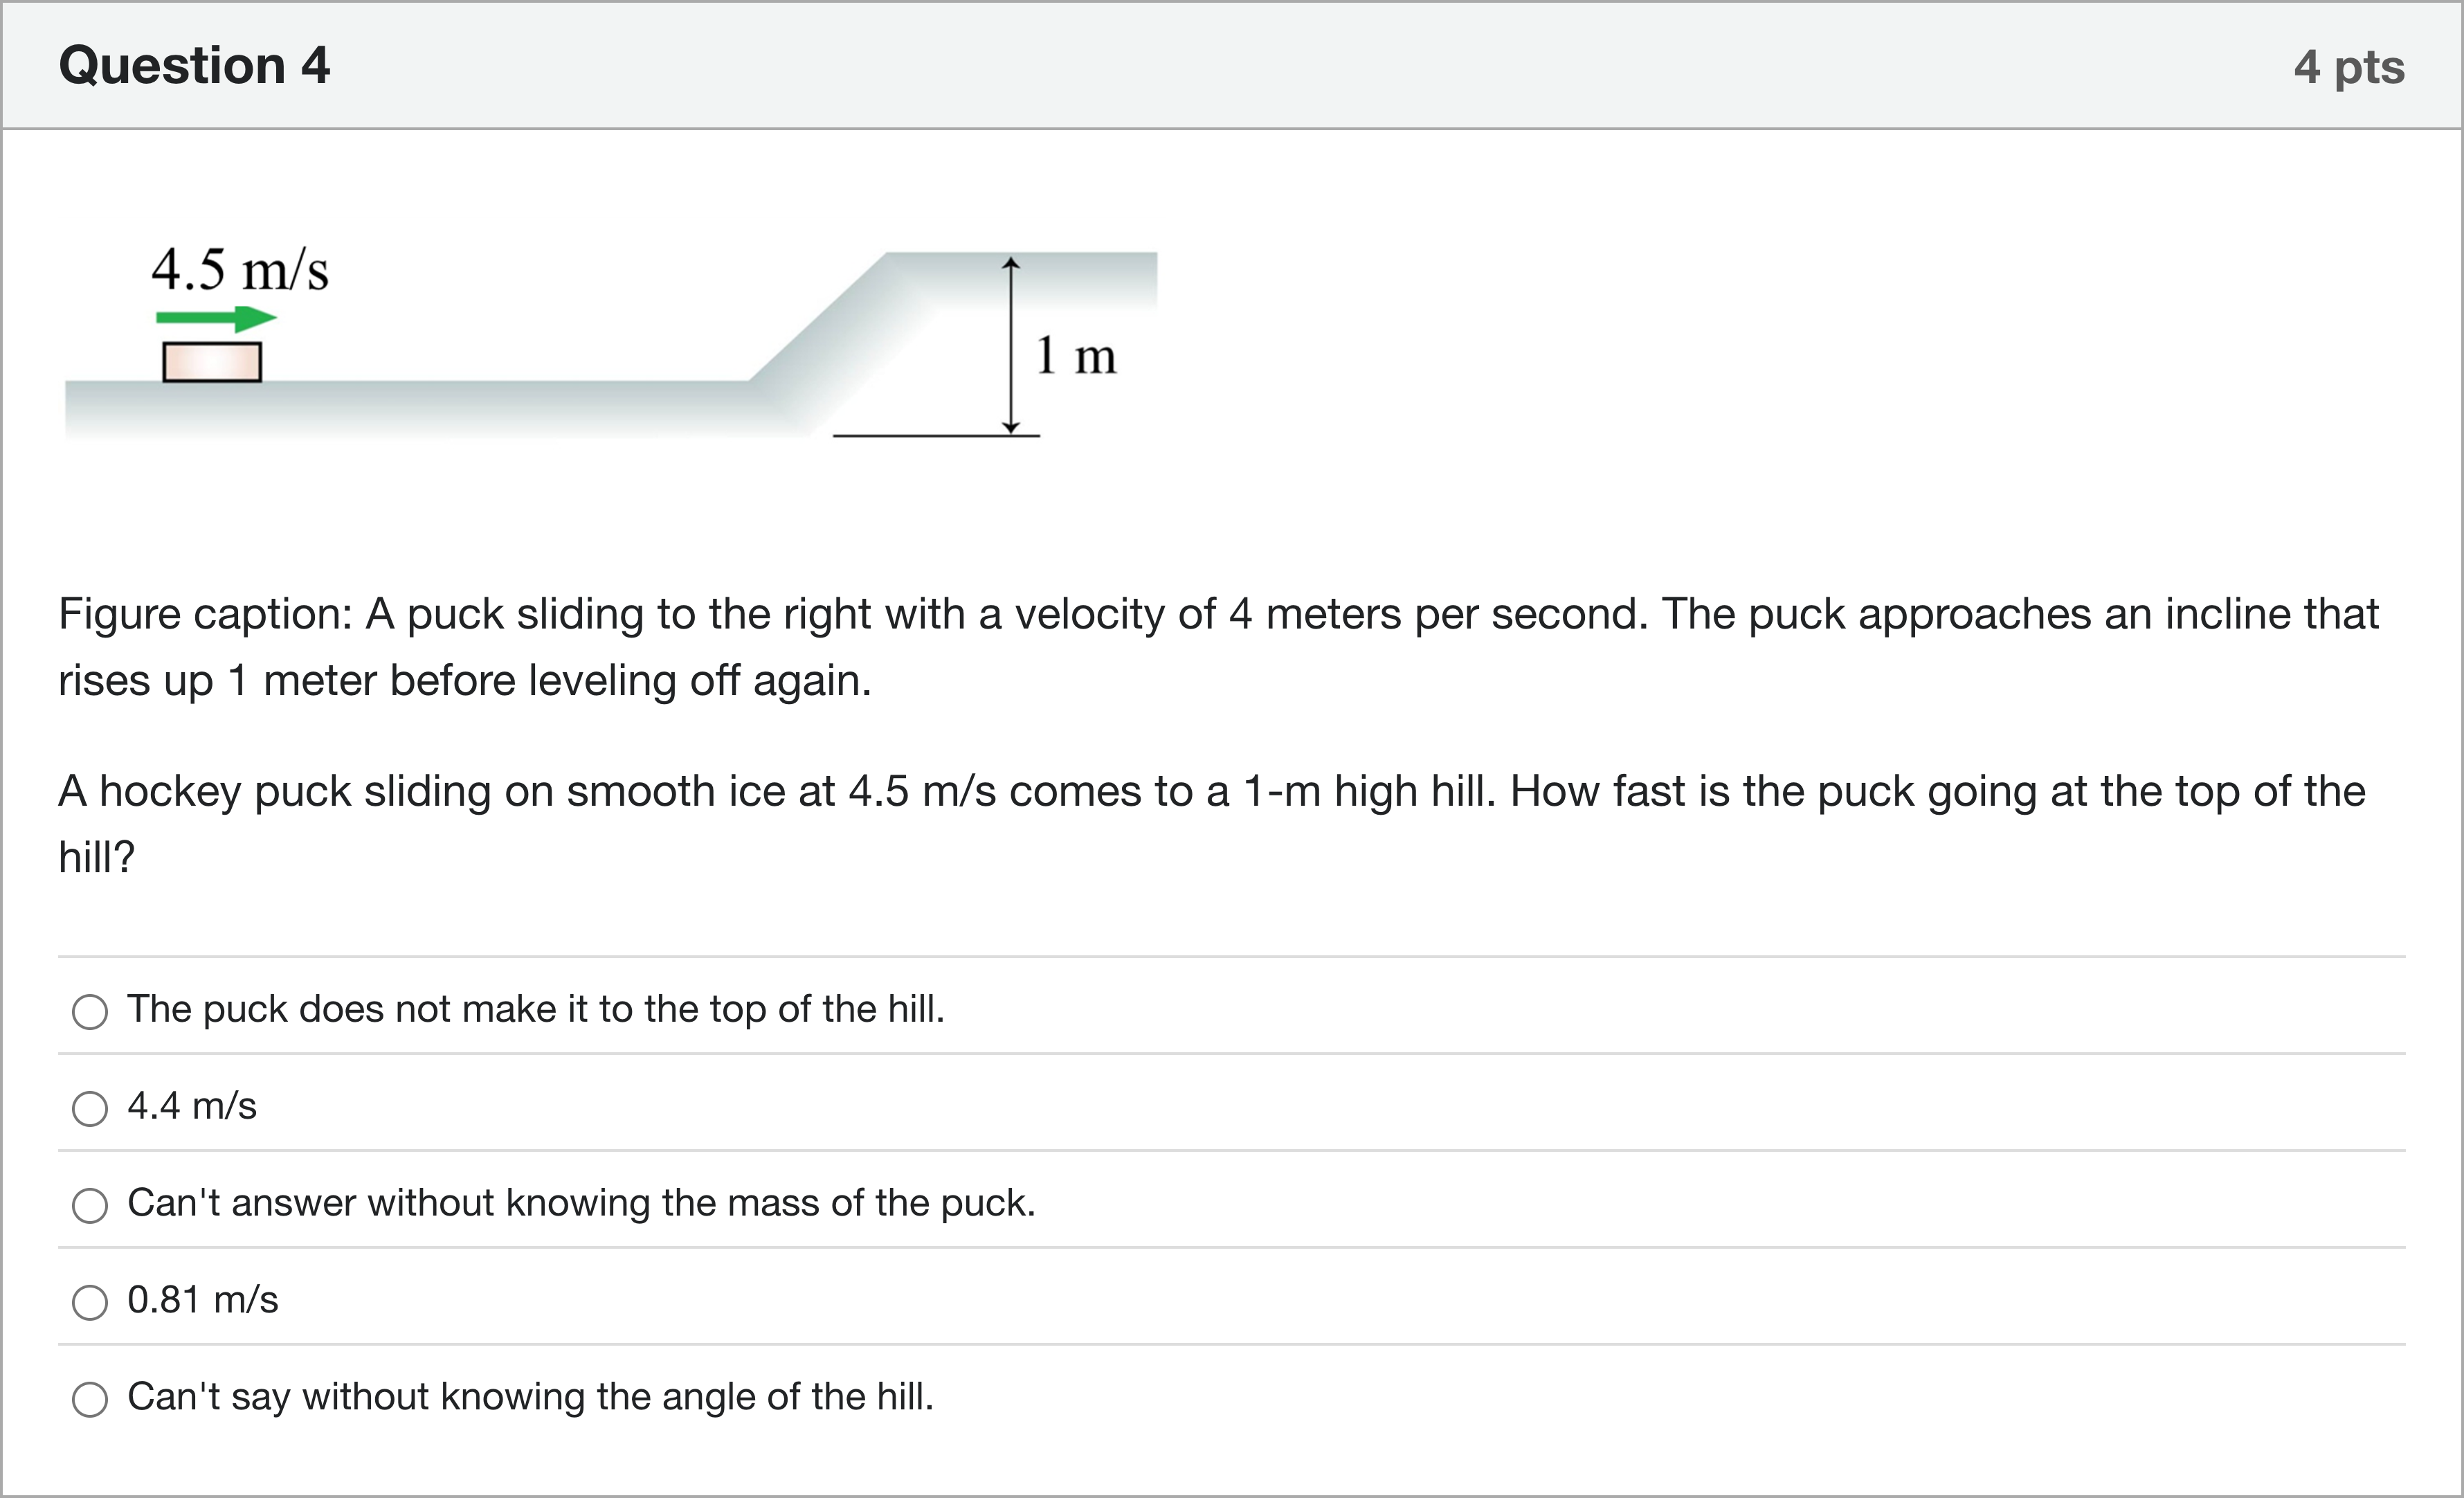Click the green velocity arrow in the figure
2464x1498 pixels.
216,319
